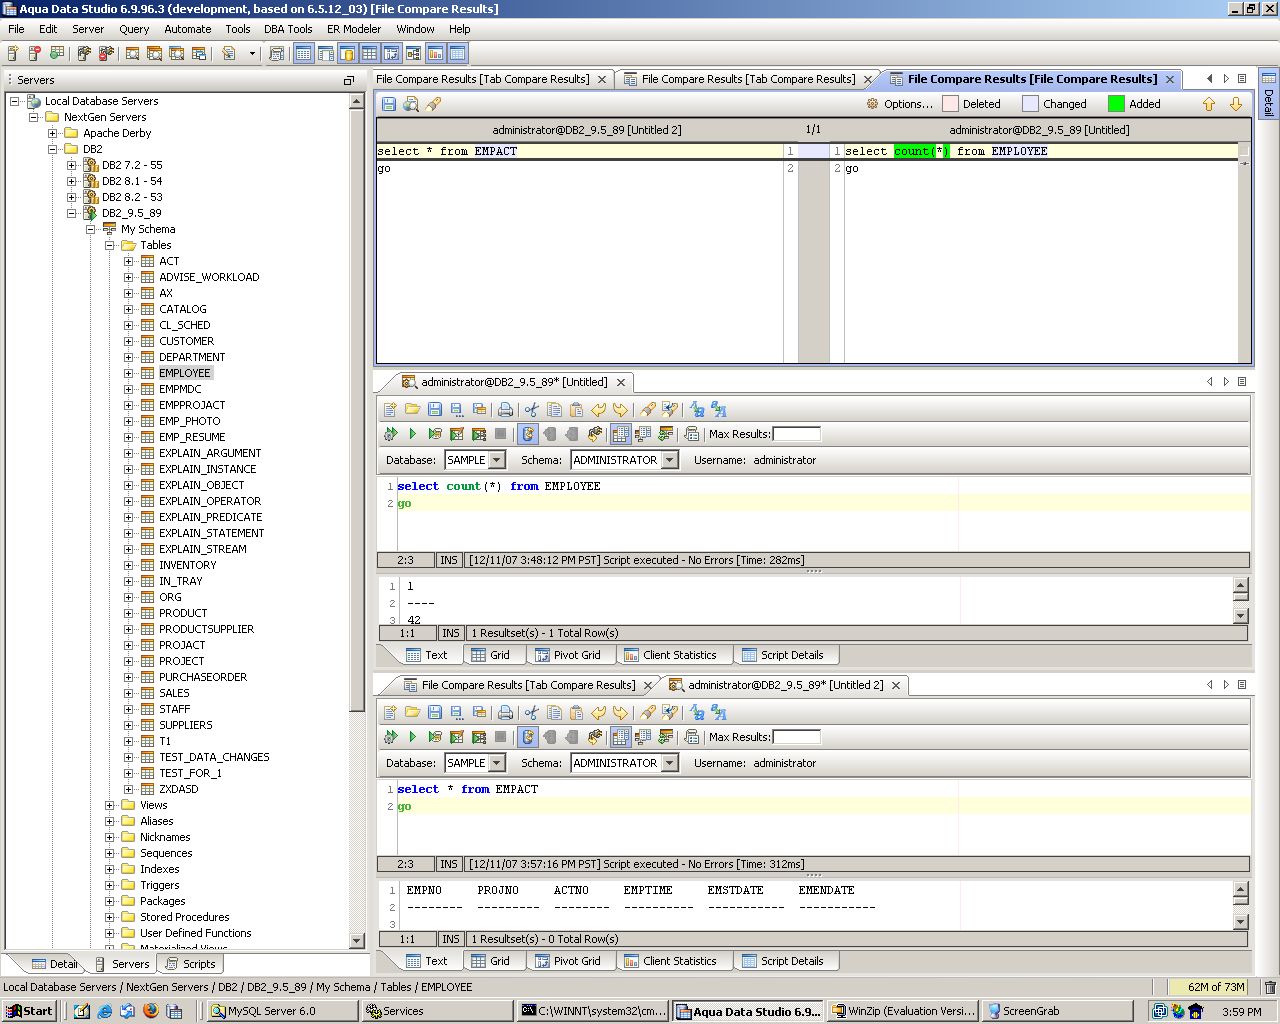This screenshot has width=1280, height=1024.
Task: Toggle auto-commit button in lower query editor
Action: coord(528,737)
